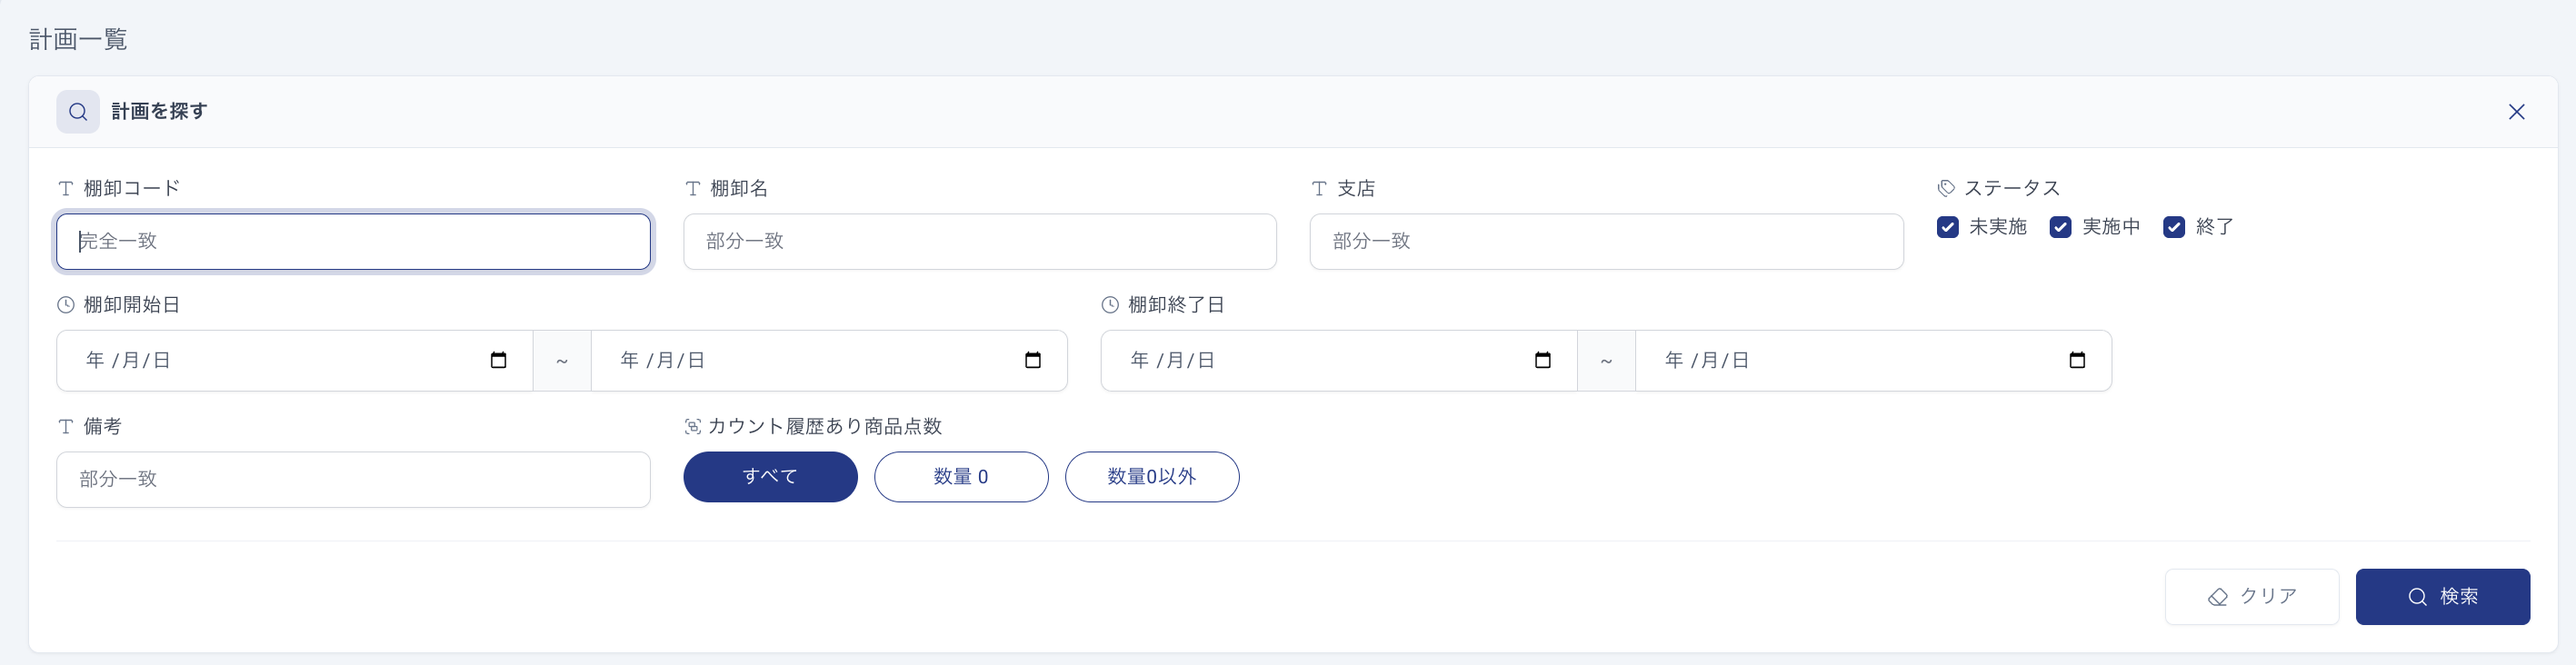Click the clock icon beside 棚卸開始日
2576x665 pixels.
[66, 305]
